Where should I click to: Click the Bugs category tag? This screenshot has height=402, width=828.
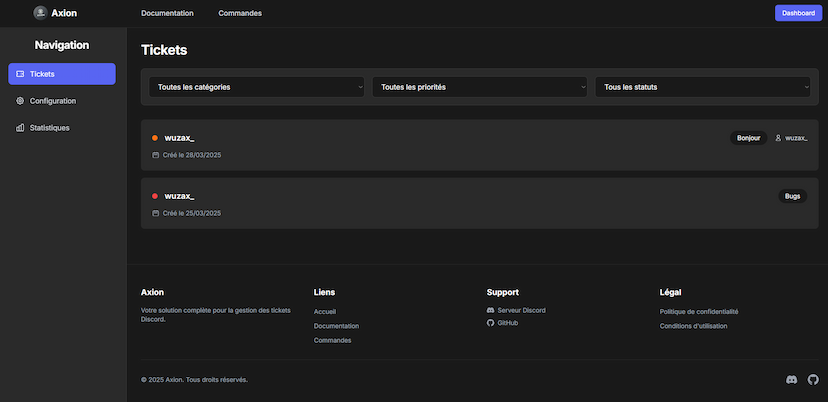(x=792, y=196)
